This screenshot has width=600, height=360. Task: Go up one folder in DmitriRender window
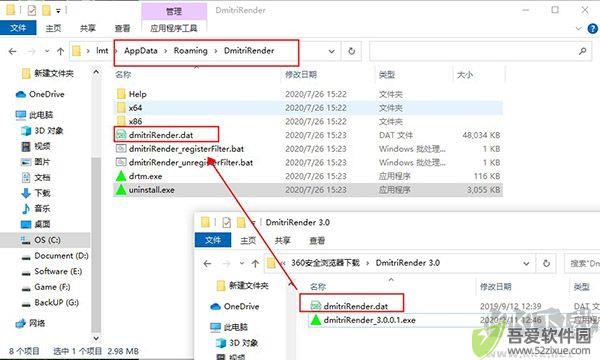click(60, 51)
